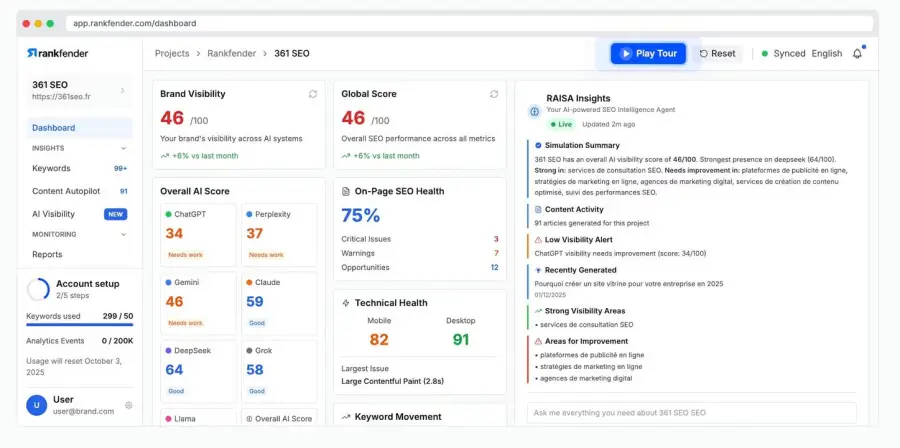Click the Large Contentful Paint (2.8s) text
Image resolution: width=900 pixels, height=448 pixels.
pos(393,381)
